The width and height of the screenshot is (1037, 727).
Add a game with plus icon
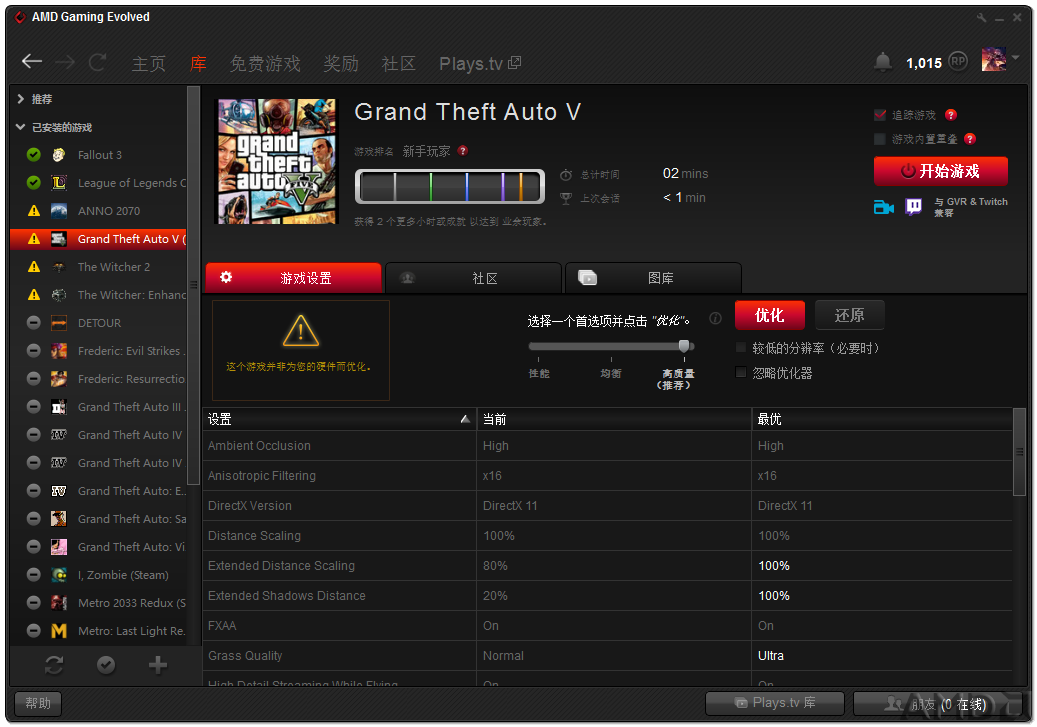pos(157,665)
